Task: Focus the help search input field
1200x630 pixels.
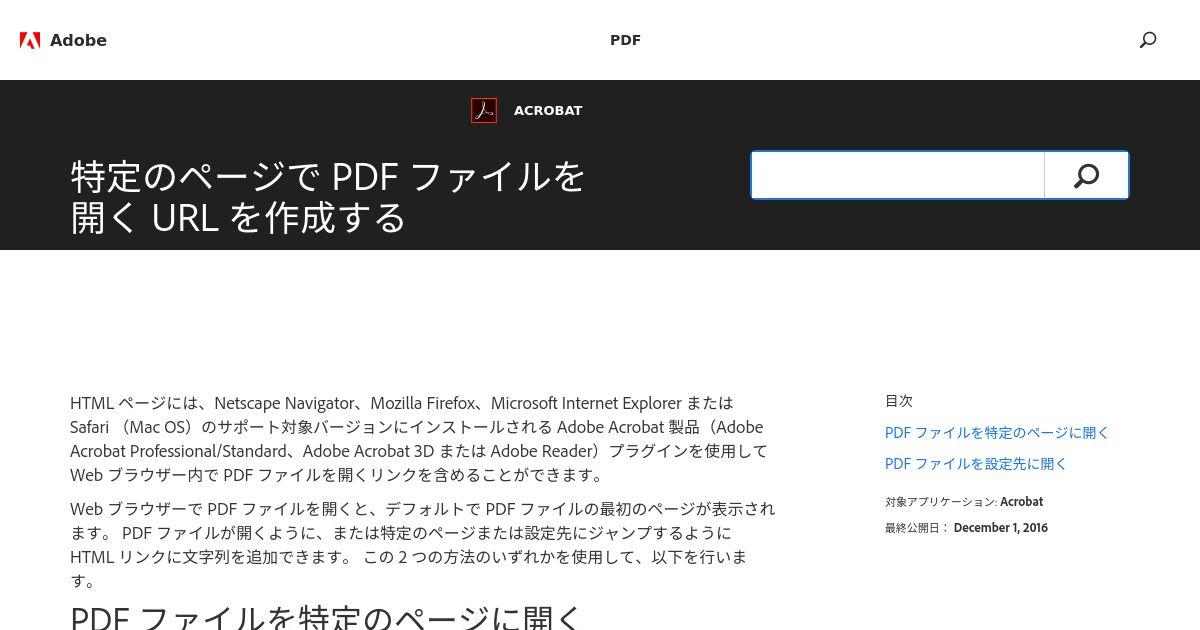Action: point(898,175)
